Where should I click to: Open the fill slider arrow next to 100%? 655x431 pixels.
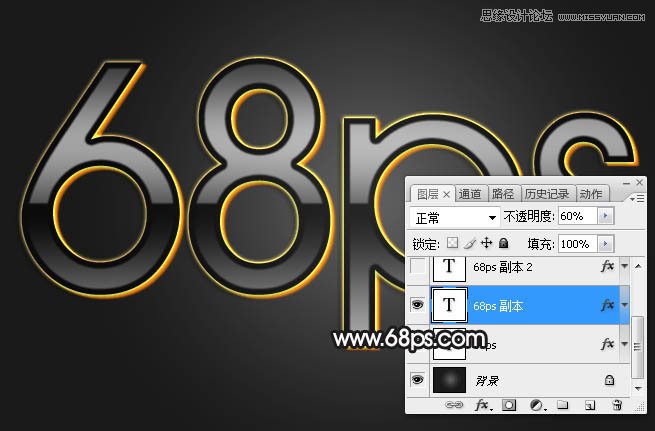[x=606, y=244]
